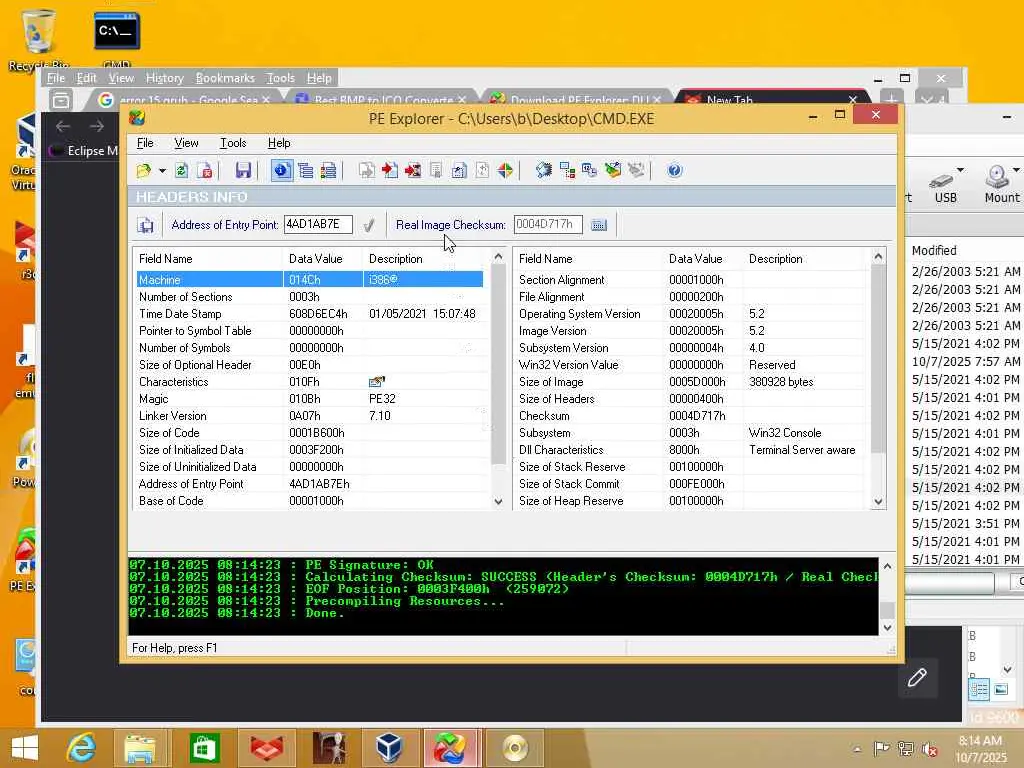The height and width of the screenshot is (768, 1024).
Task: Click the Windows Start button
Action: (25, 747)
